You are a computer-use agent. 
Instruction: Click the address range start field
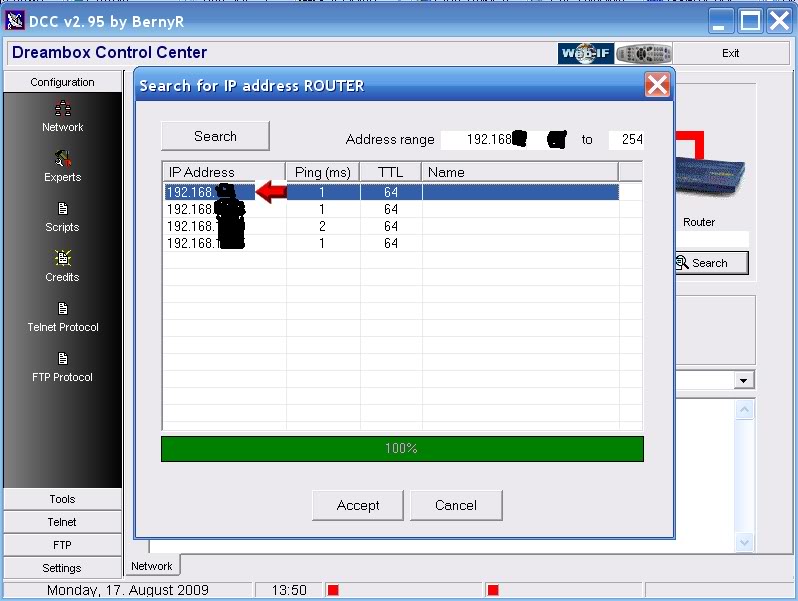pyautogui.click(x=504, y=139)
